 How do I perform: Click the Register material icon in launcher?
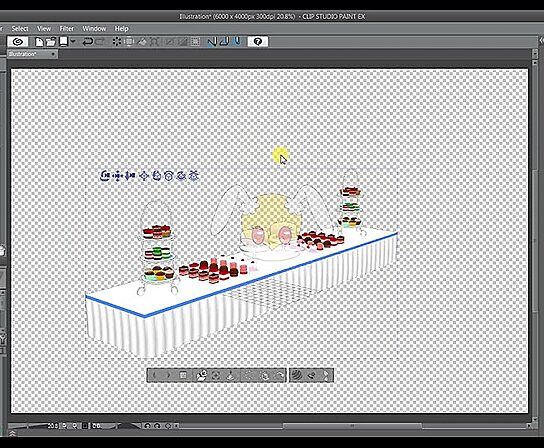click(311, 375)
